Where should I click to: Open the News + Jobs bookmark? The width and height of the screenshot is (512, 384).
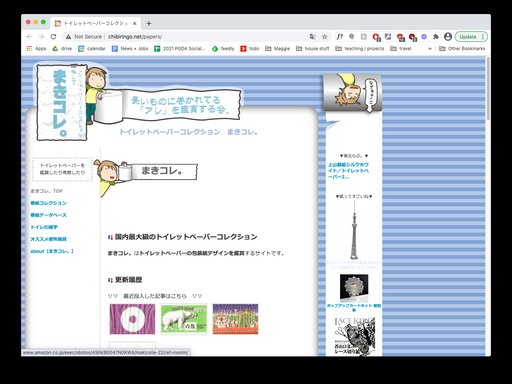130,49
